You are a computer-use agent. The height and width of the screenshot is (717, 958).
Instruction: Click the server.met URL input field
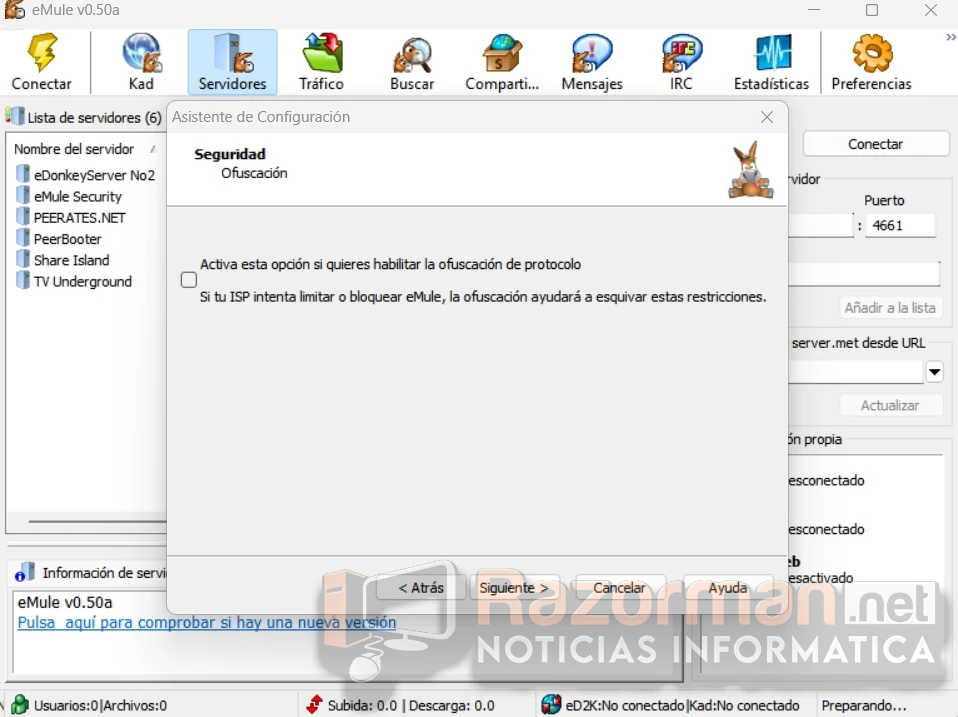click(x=855, y=371)
